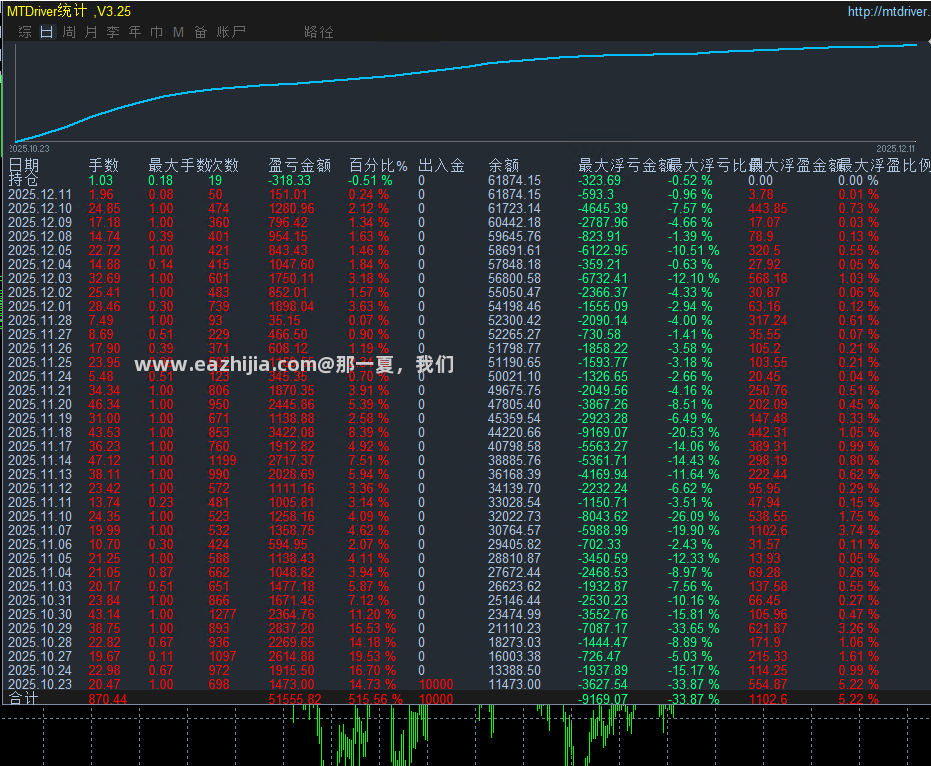Select date 2025.11.18 in the table

click(x=40, y=432)
